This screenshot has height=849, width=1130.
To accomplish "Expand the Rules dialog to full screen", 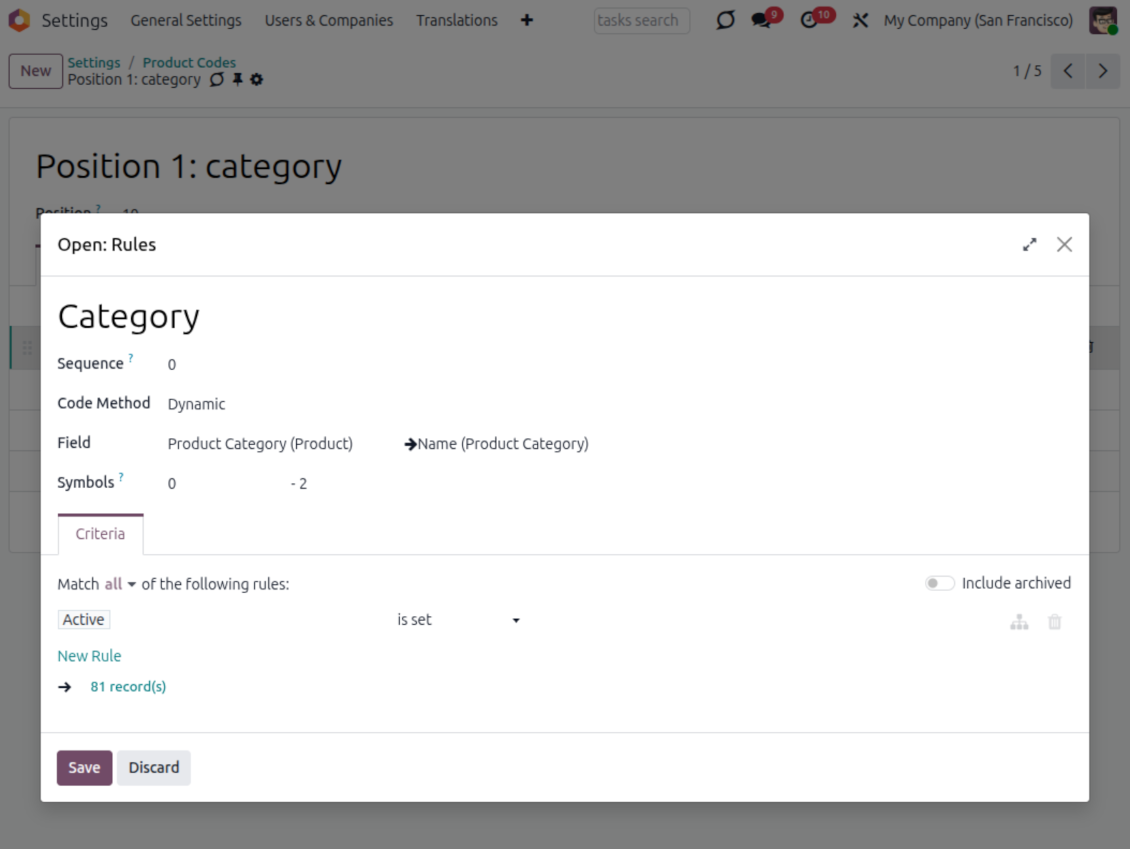I will (1029, 245).
